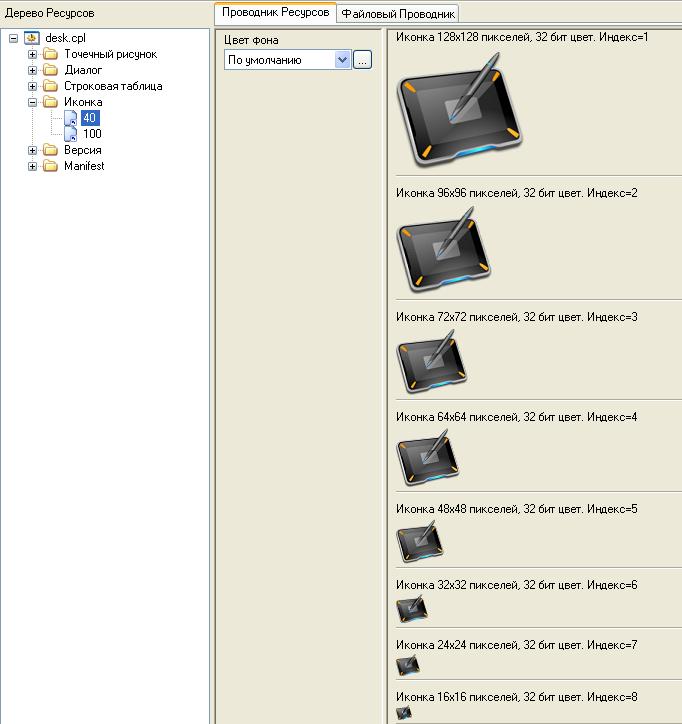Click the text 'Иконка 24x24 пикселей, 32 бит цвет. Индекс=7'

[x=516, y=645]
